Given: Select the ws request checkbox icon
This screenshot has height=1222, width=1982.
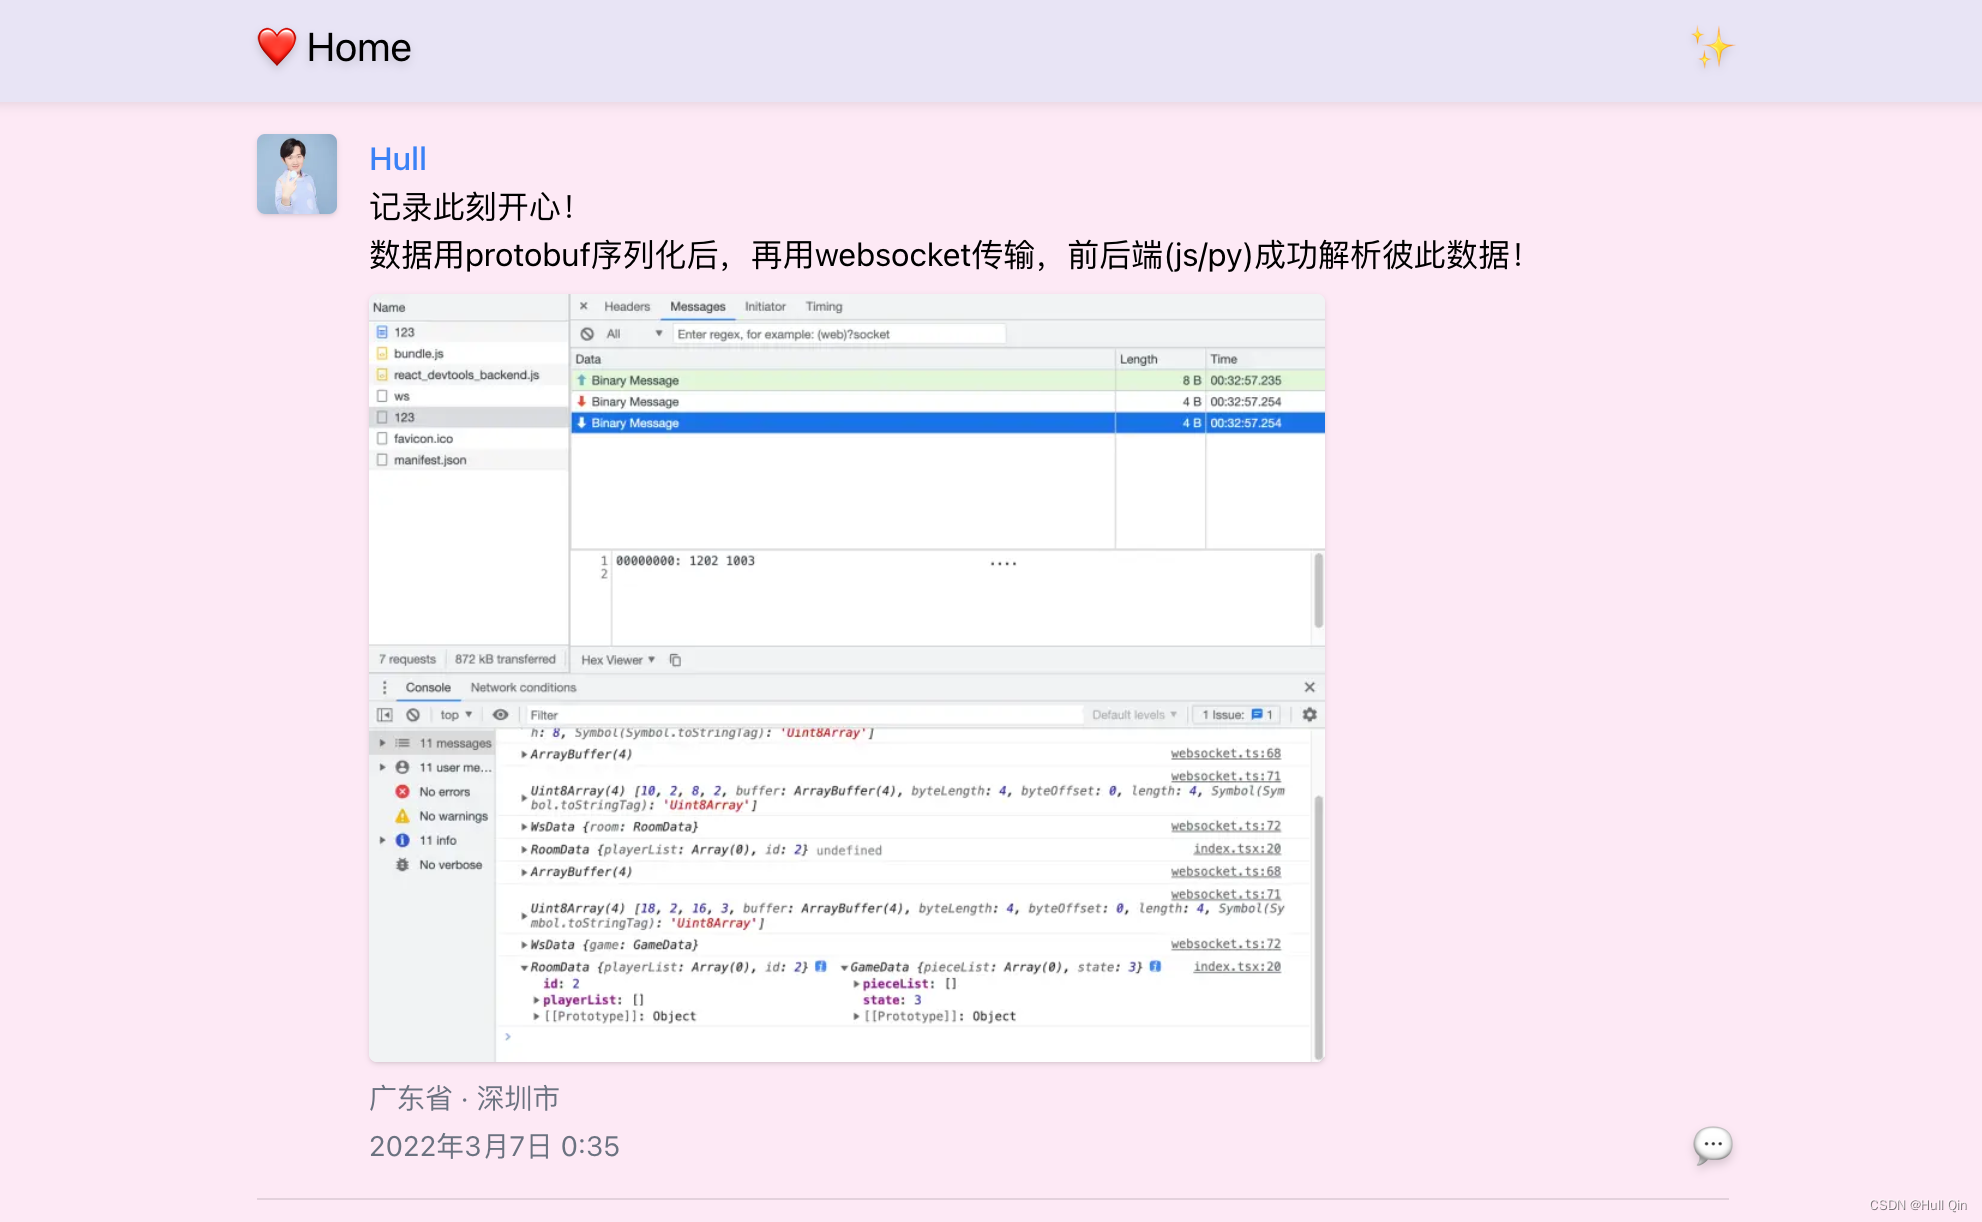Looking at the screenshot, I should tap(382, 396).
